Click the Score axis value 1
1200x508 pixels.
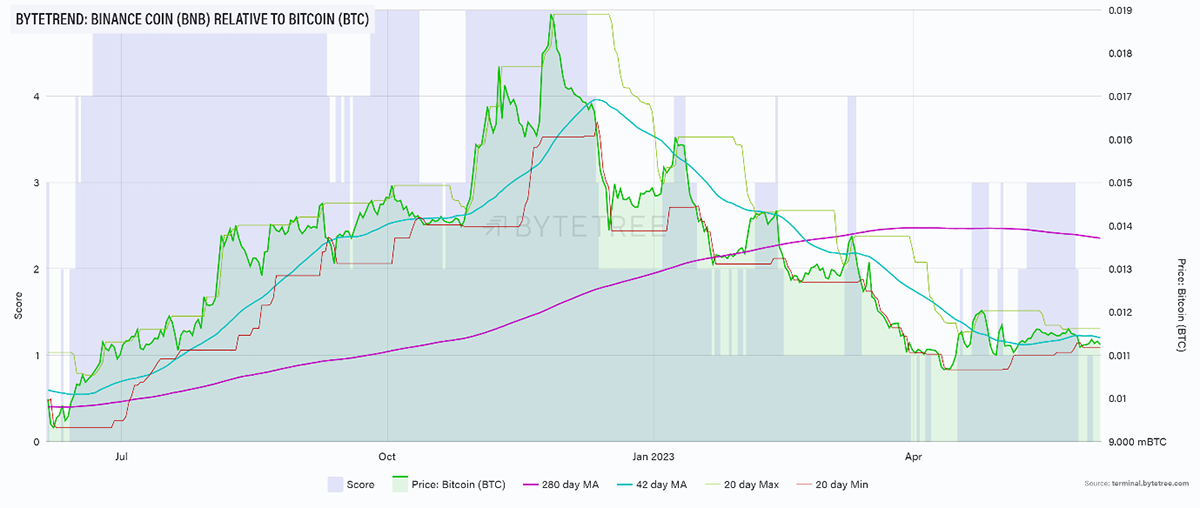tap(37, 355)
